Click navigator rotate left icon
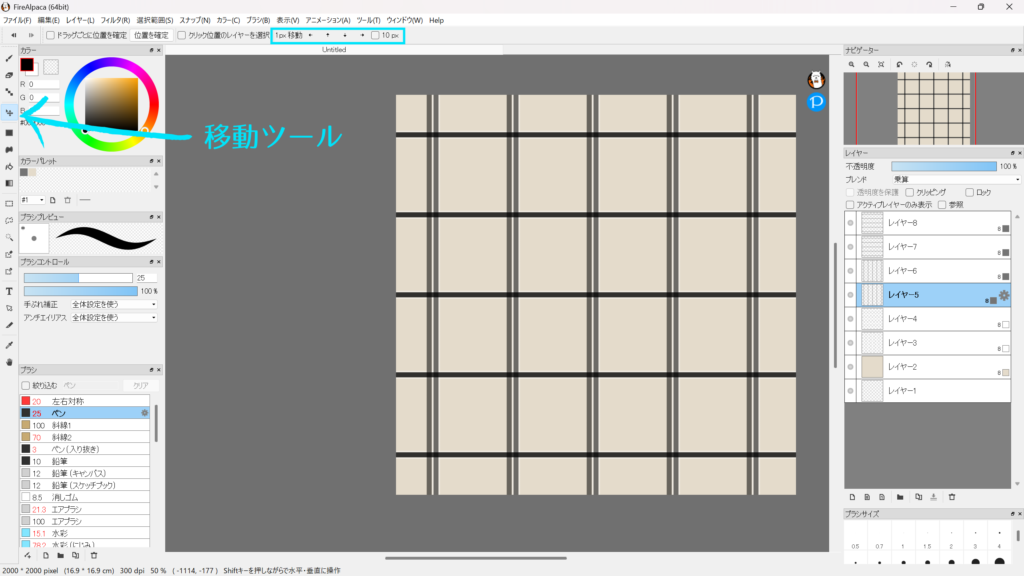Screen dimensions: 1024x576 (x=897, y=65)
